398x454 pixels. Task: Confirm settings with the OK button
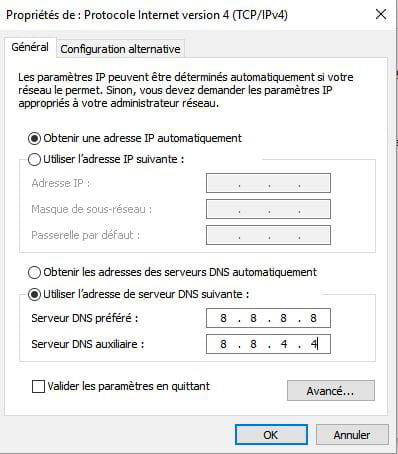(x=271, y=435)
